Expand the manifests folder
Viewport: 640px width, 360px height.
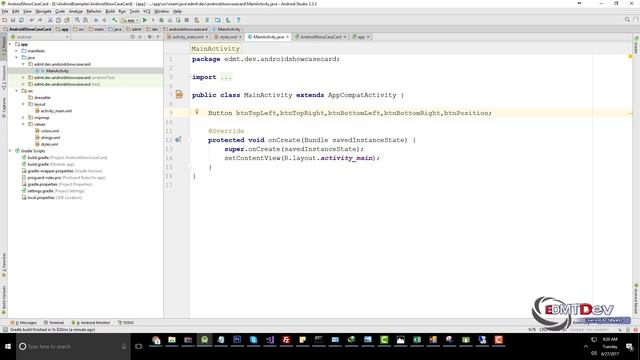17,51
